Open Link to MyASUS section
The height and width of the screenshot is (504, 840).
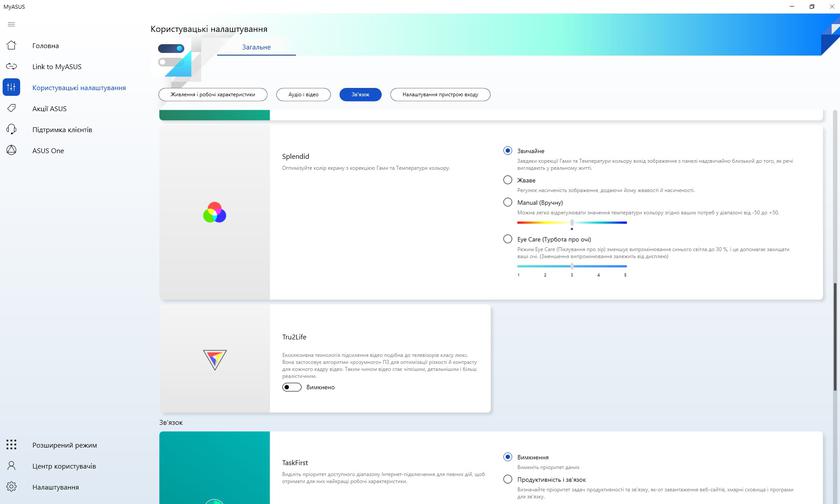click(56, 67)
